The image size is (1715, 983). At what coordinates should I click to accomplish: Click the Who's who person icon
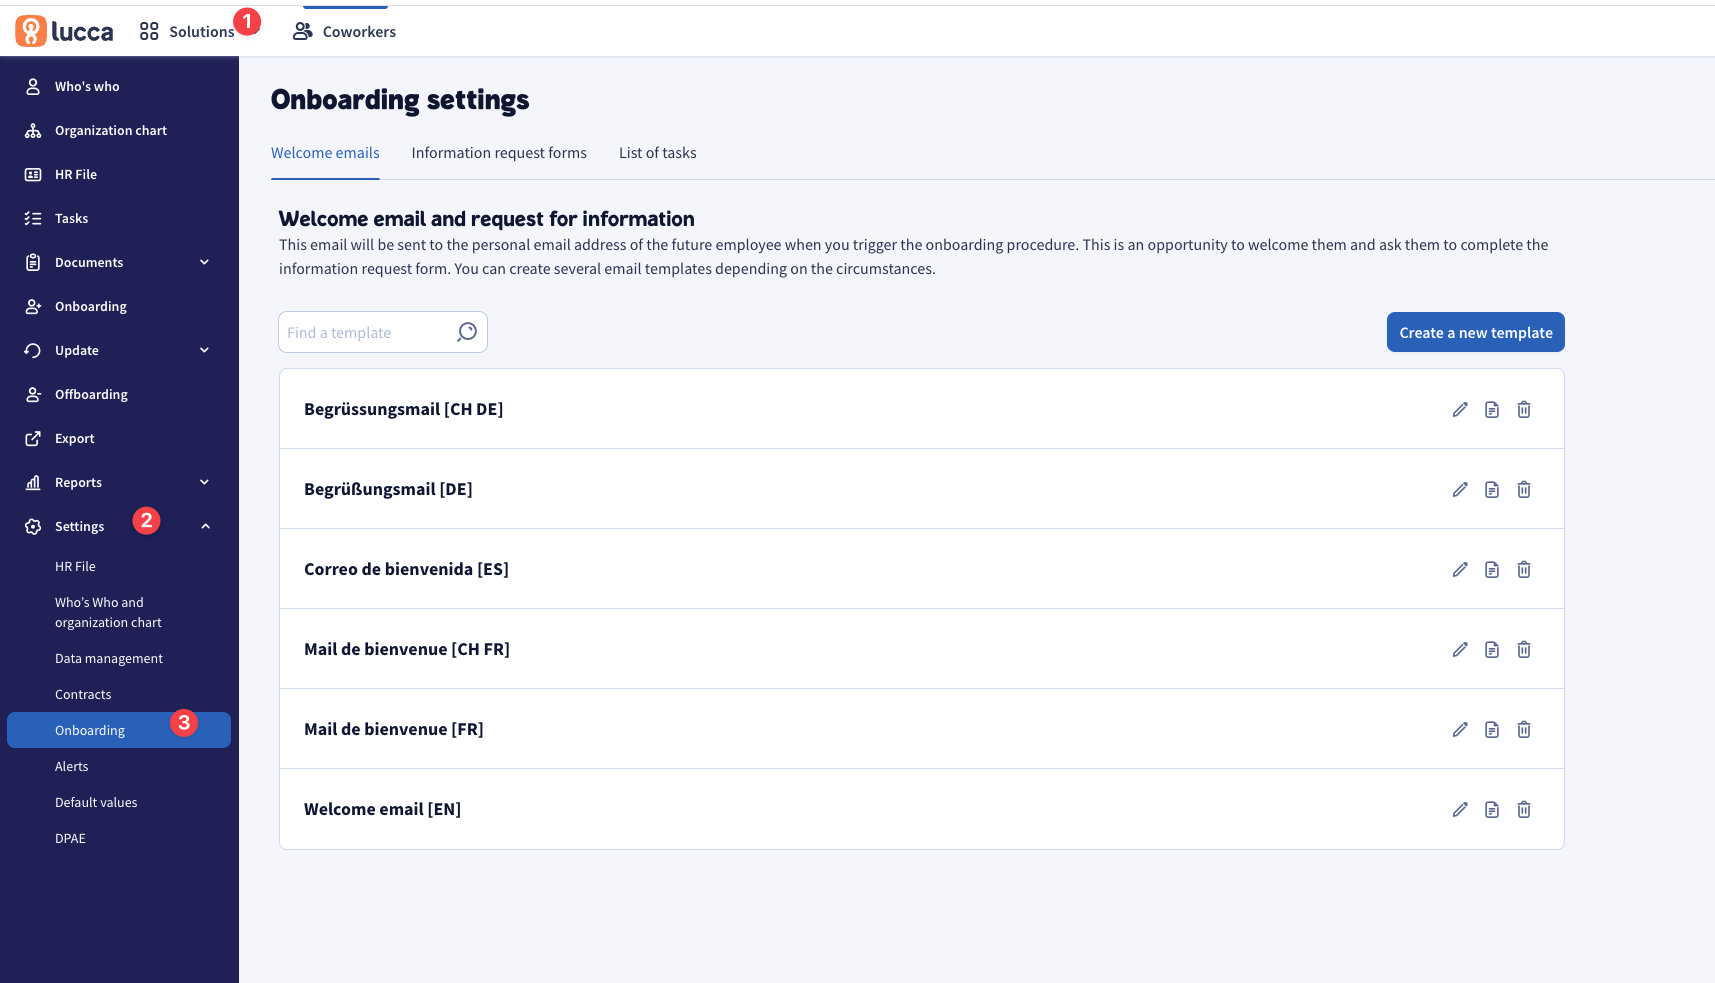point(33,86)
